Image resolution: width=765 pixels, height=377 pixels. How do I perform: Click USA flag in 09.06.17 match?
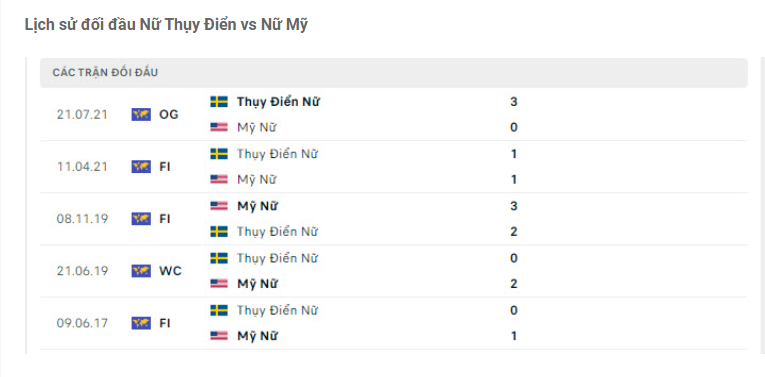(x=219, y=336)
